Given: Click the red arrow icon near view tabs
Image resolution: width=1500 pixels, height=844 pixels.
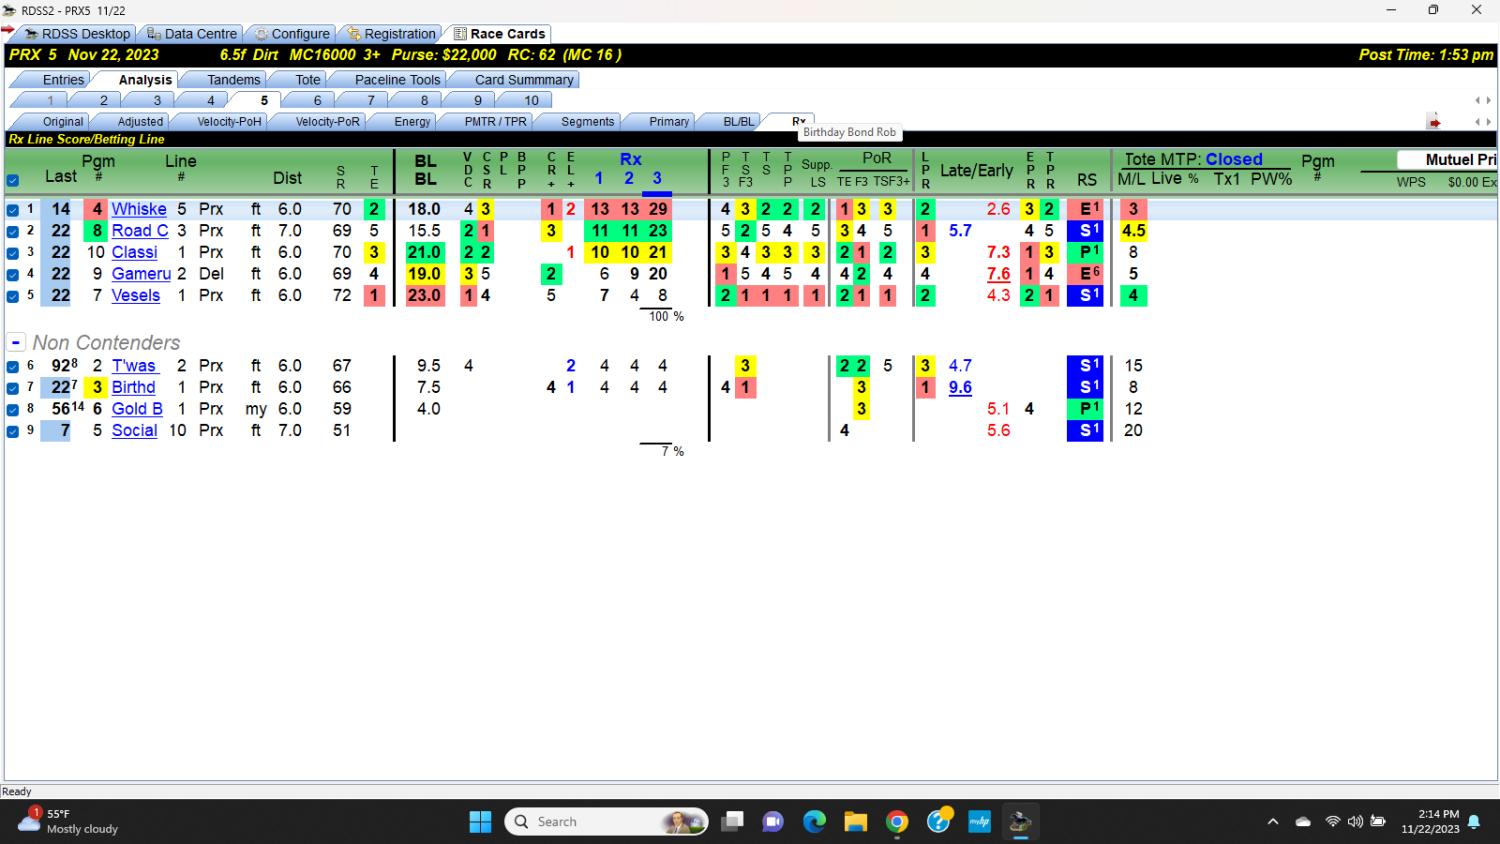Looking at the screenshot, I should pos(1434,122).
